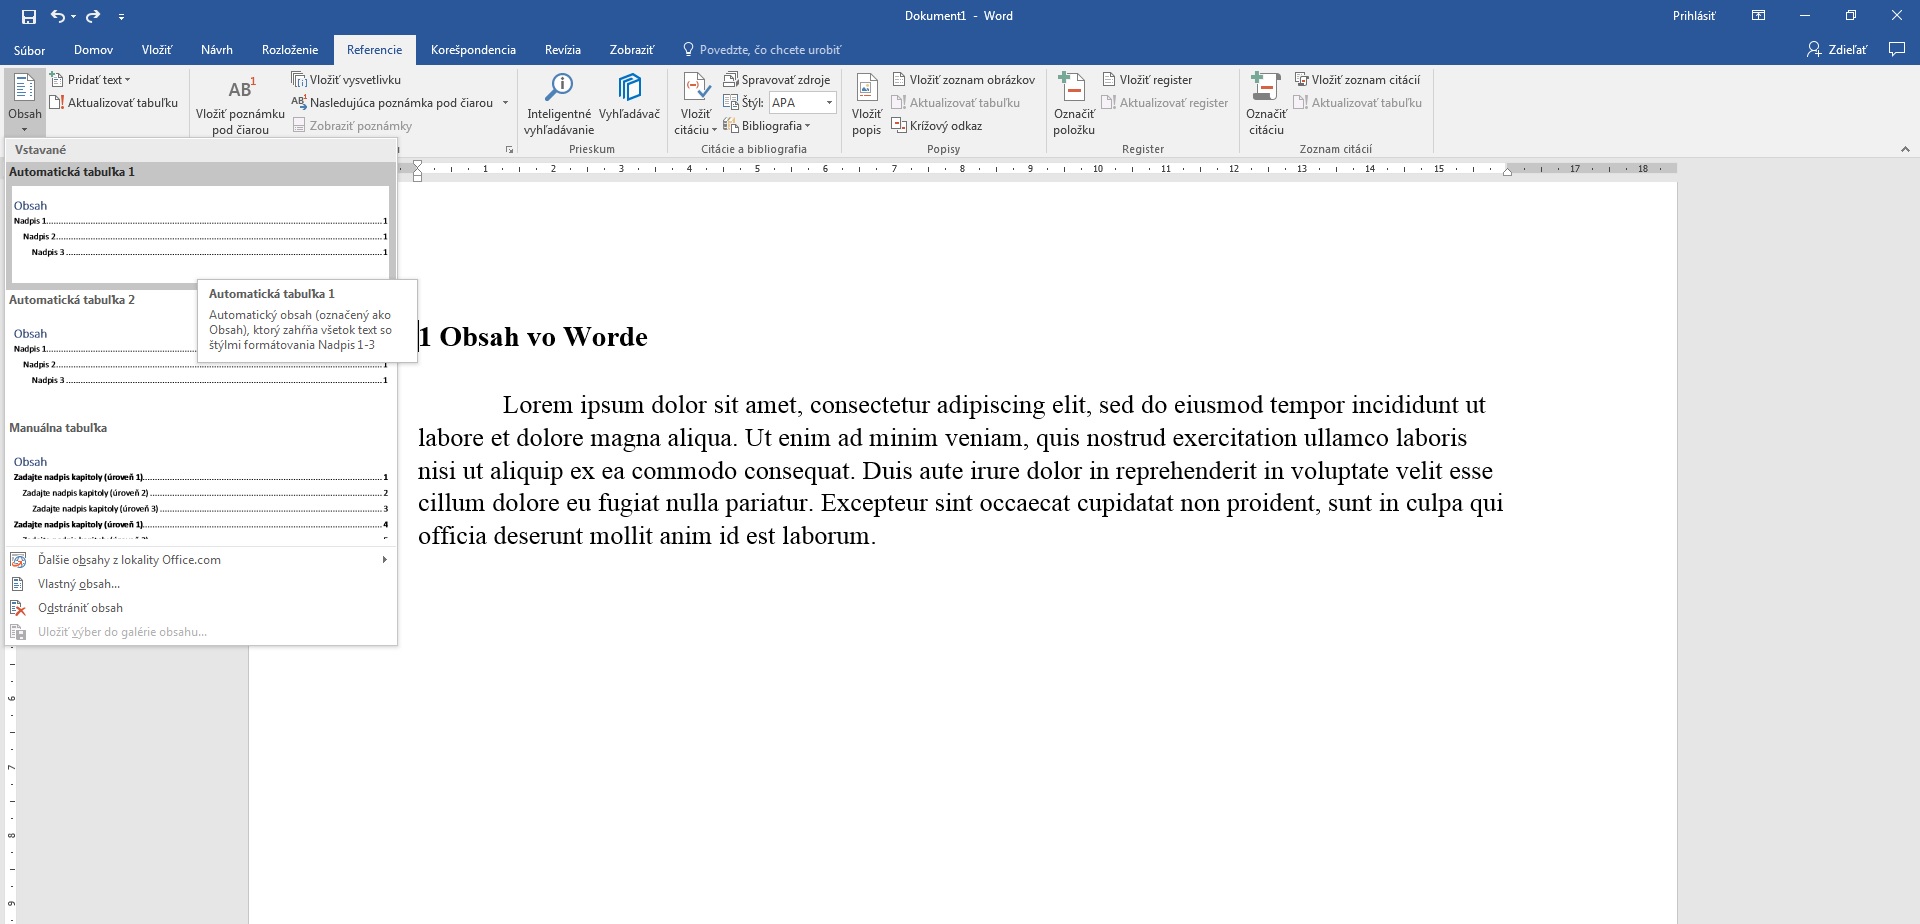Click Krížový odkaz
The height and width of the screenshot is (924, 1920).
937,126
